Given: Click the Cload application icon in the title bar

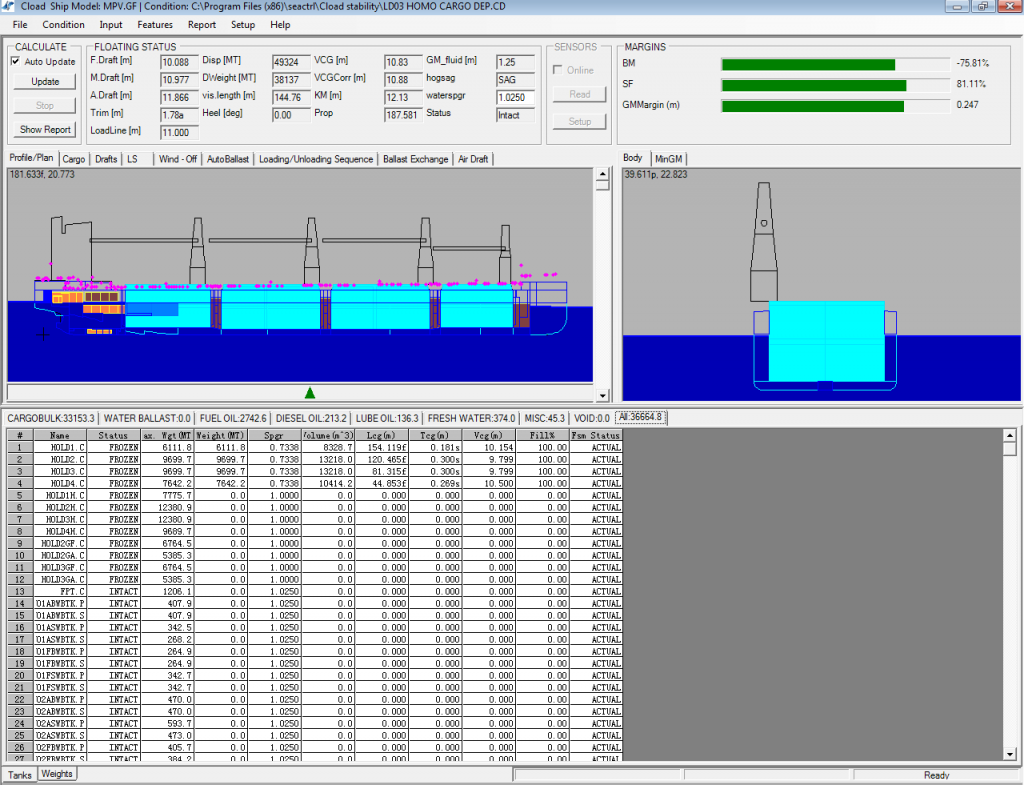Looking at the screenshot, I should (9, 6).
